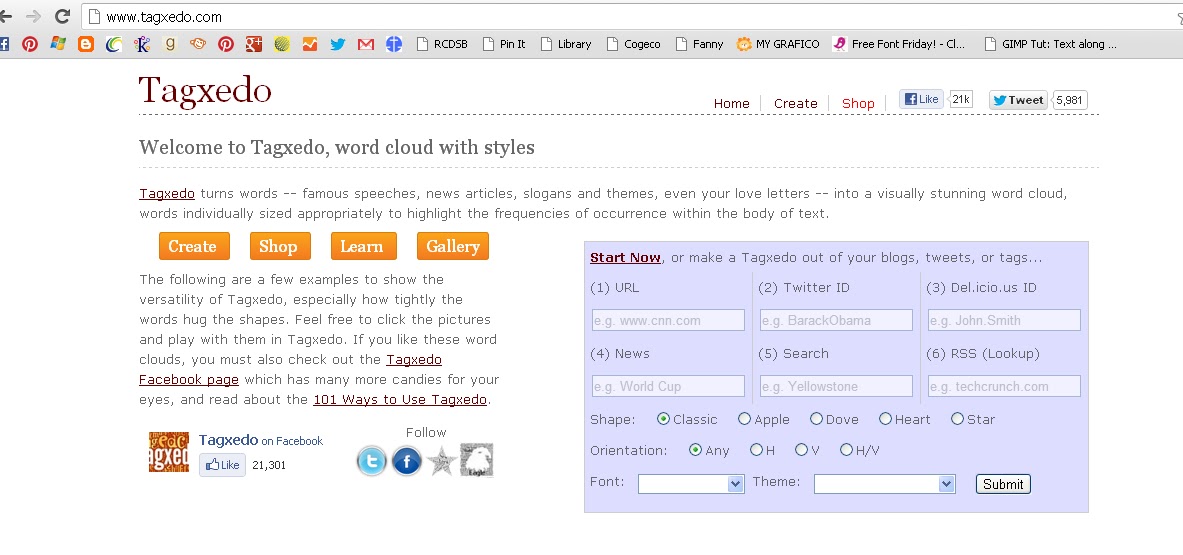This screenshot has width=1183, height=555.
Task: Go to Home in top navigation
Action: click(x=731, y=103)
